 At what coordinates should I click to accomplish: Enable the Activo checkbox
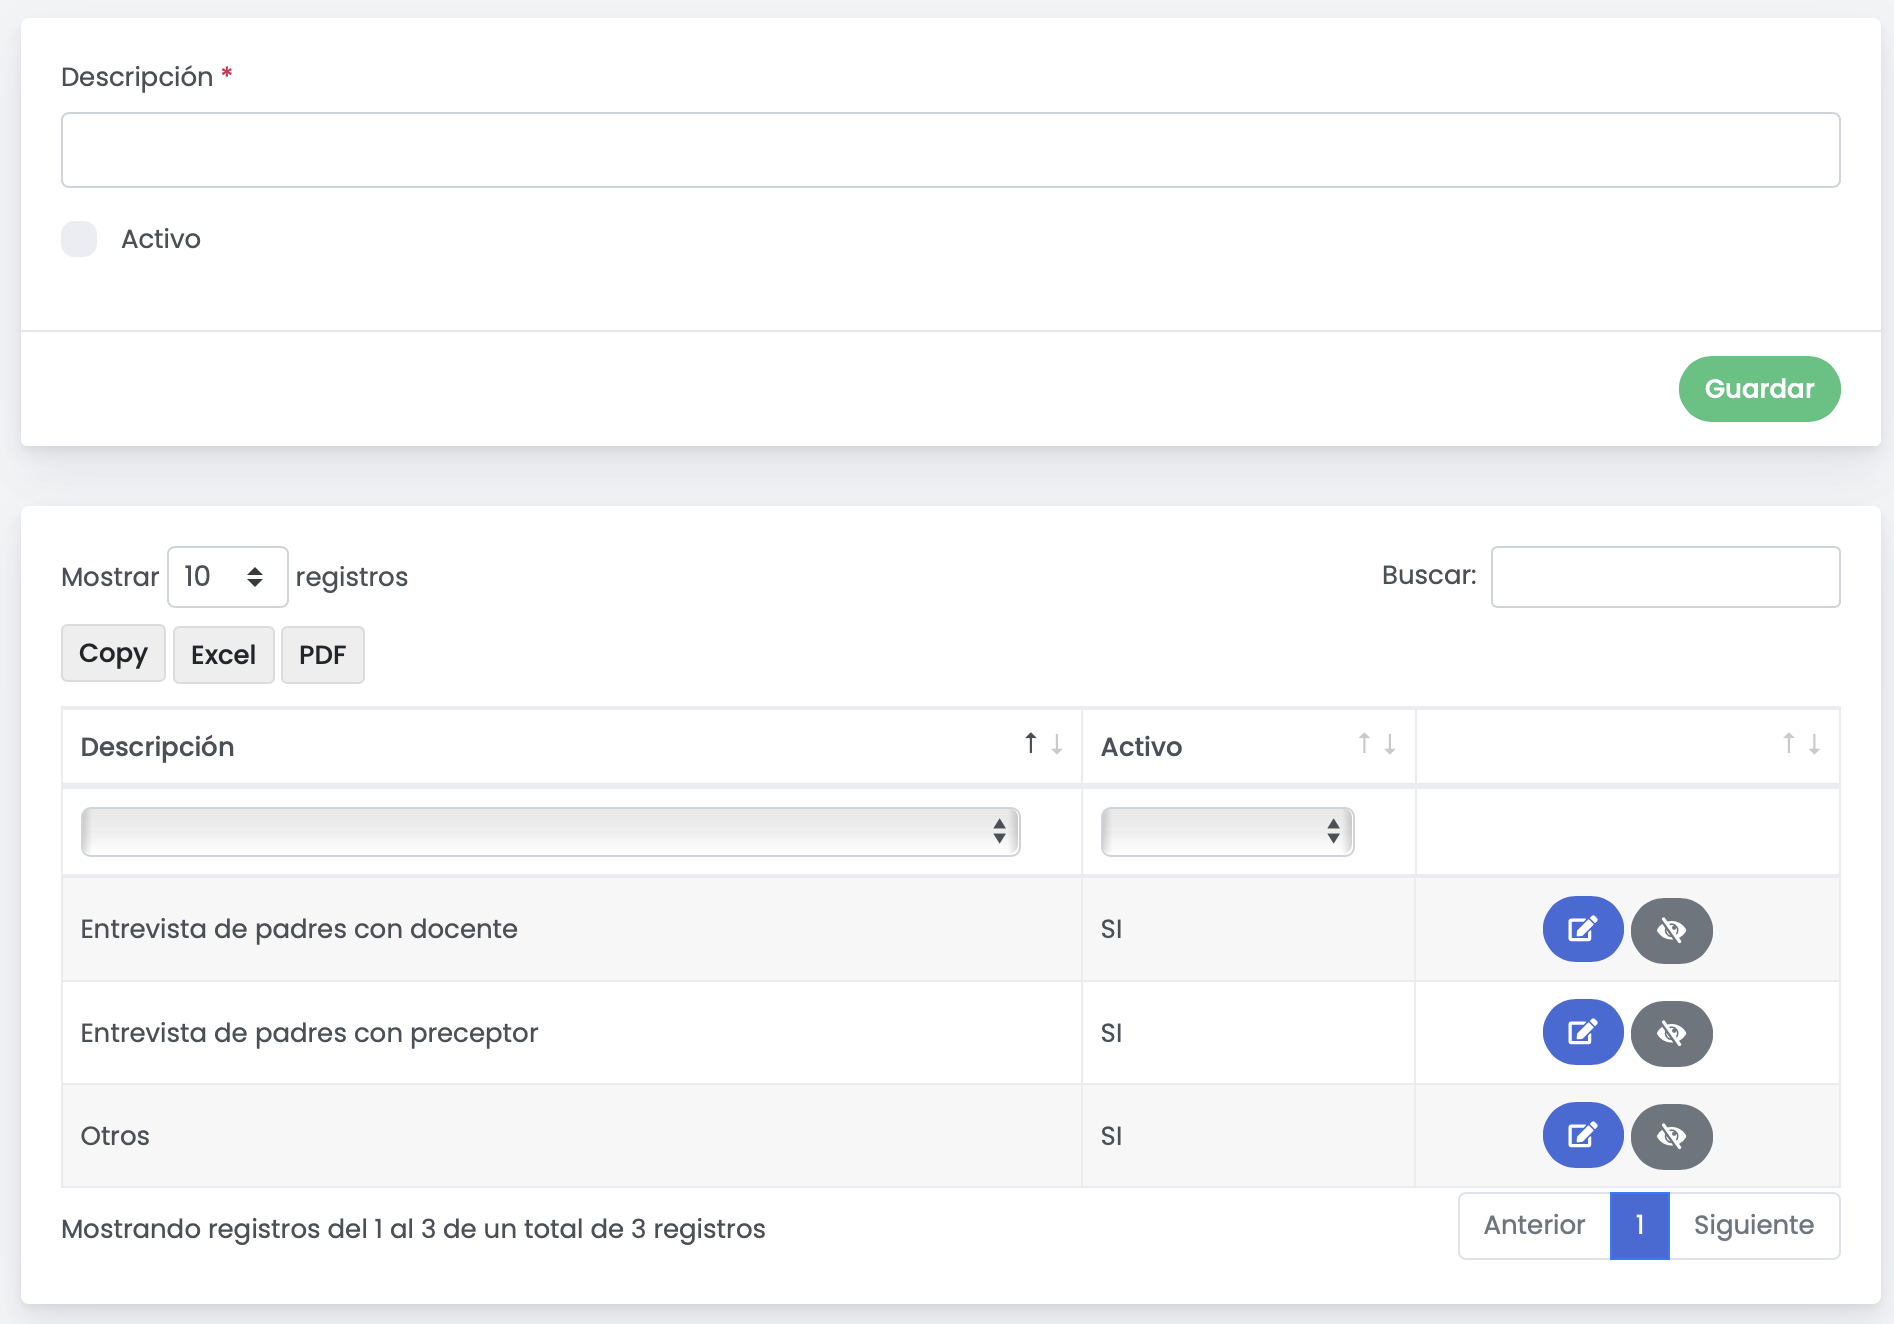pos(79,239)
